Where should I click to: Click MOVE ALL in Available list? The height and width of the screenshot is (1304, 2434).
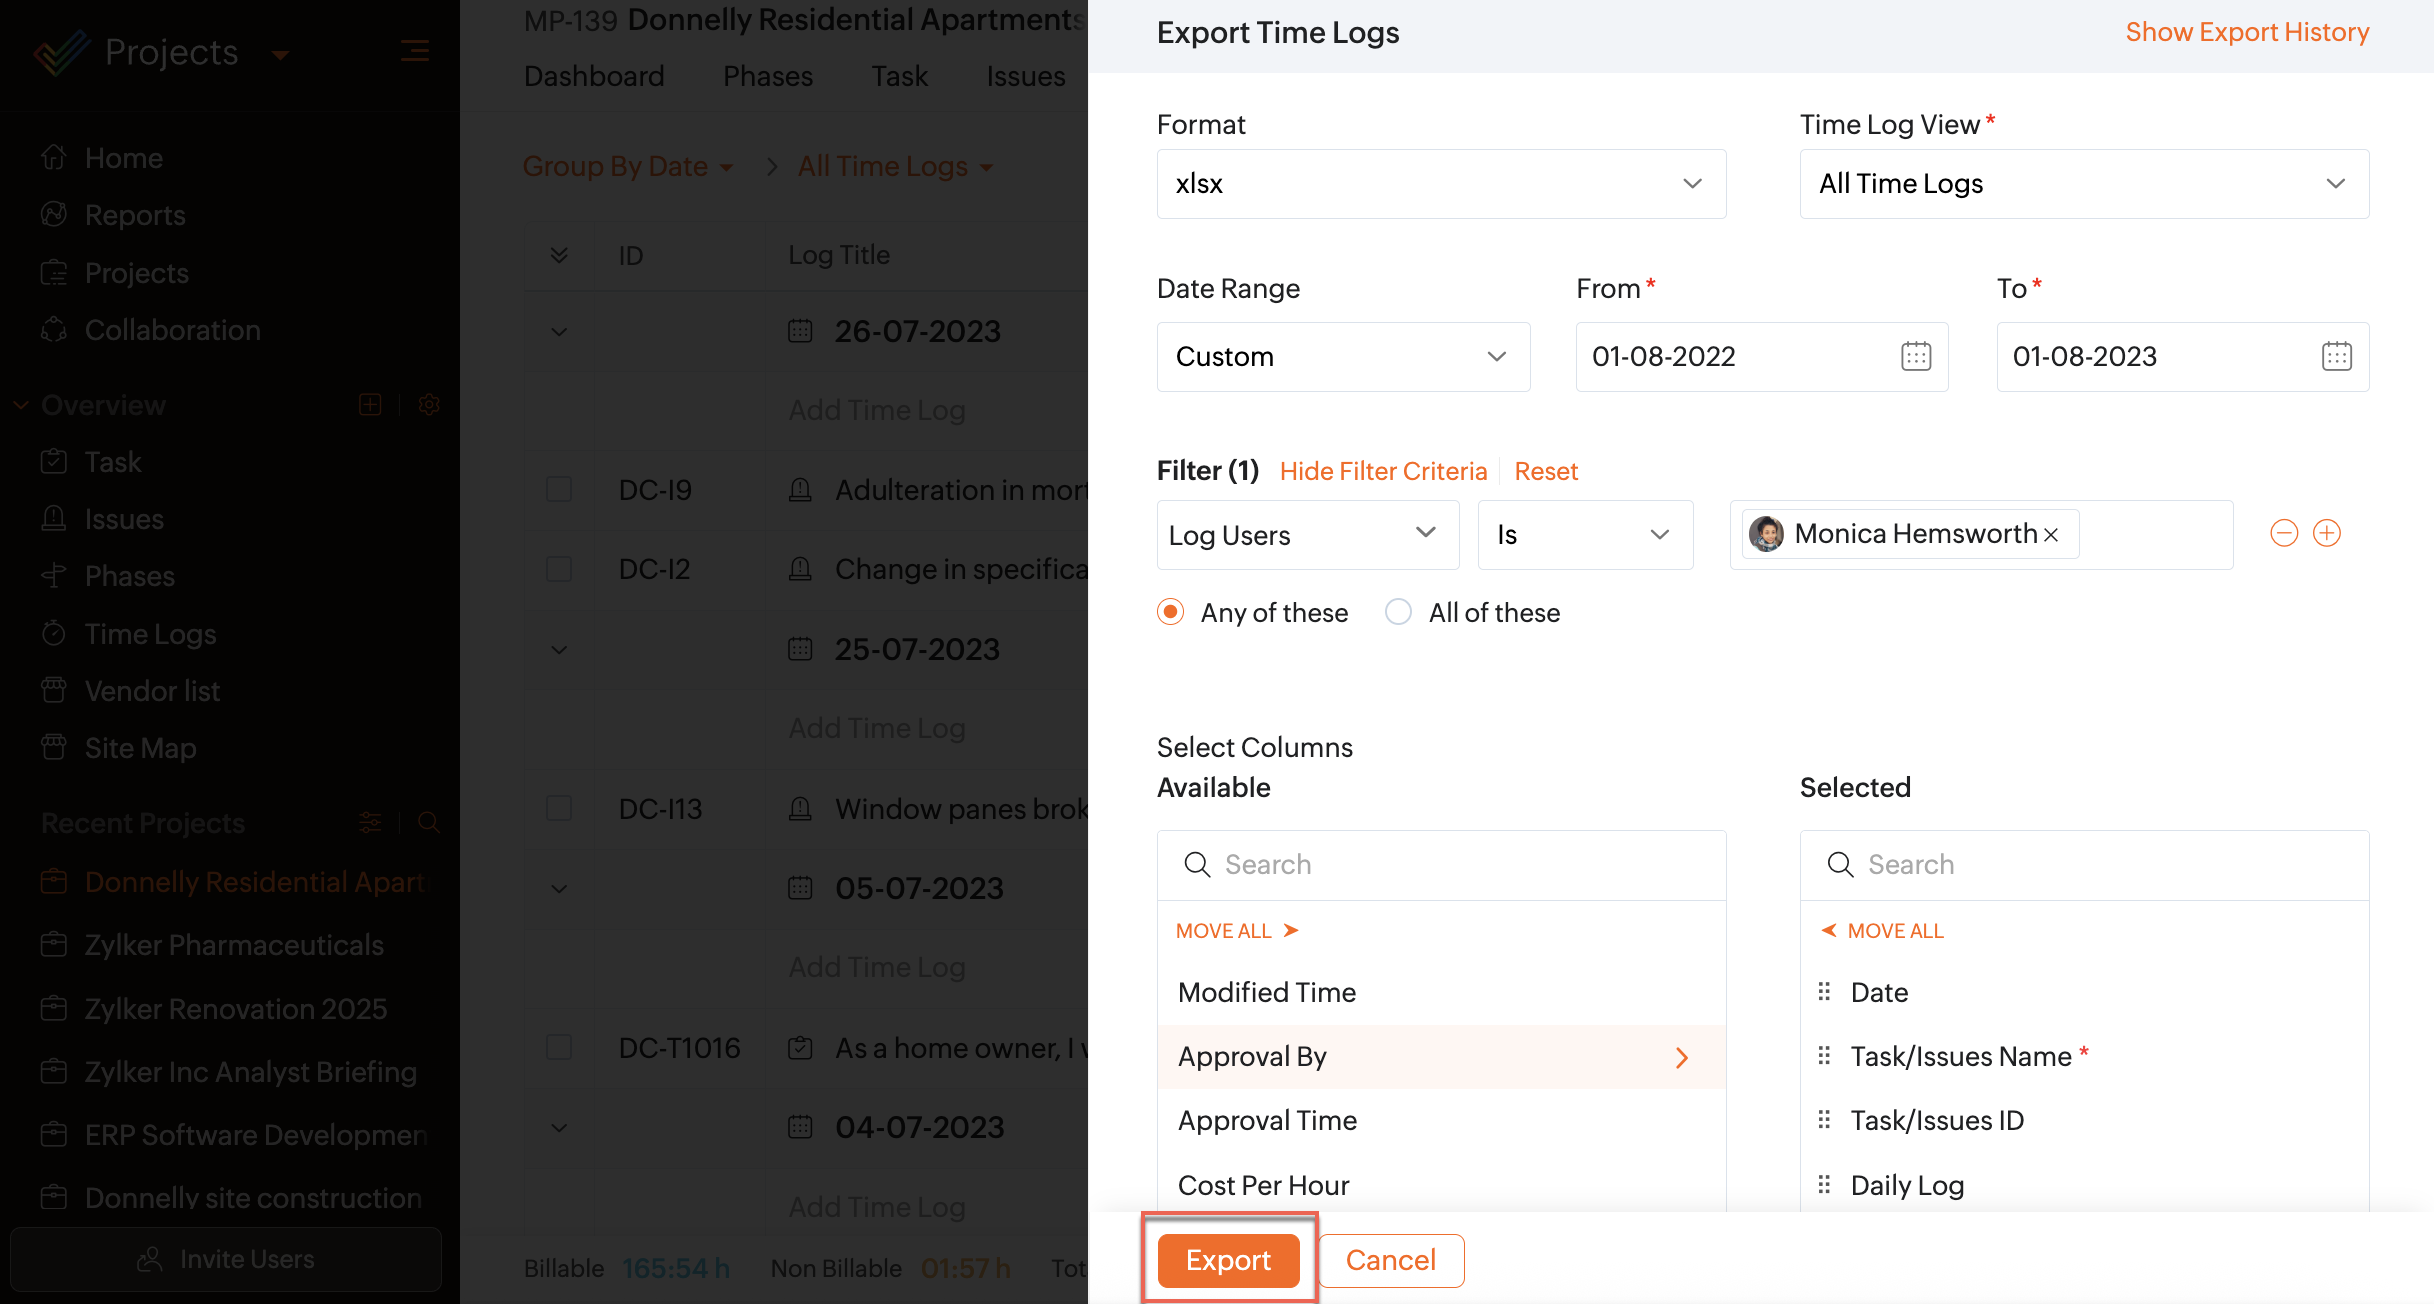tap(1236, 931)
